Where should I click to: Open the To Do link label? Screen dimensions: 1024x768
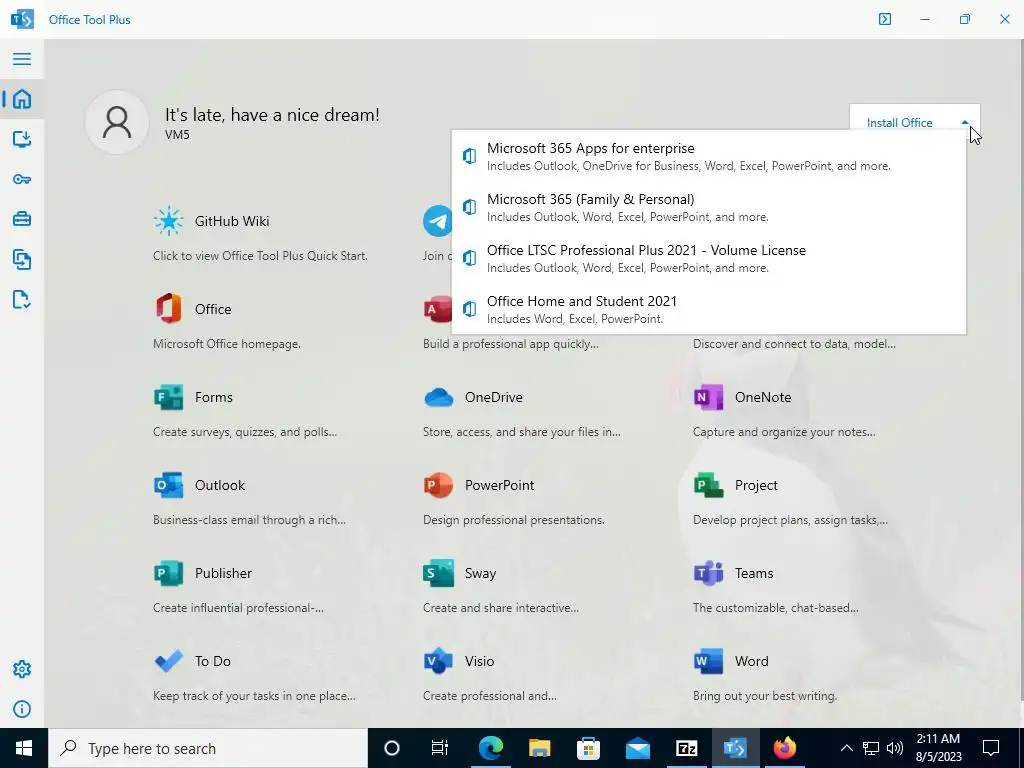[212, 662]
